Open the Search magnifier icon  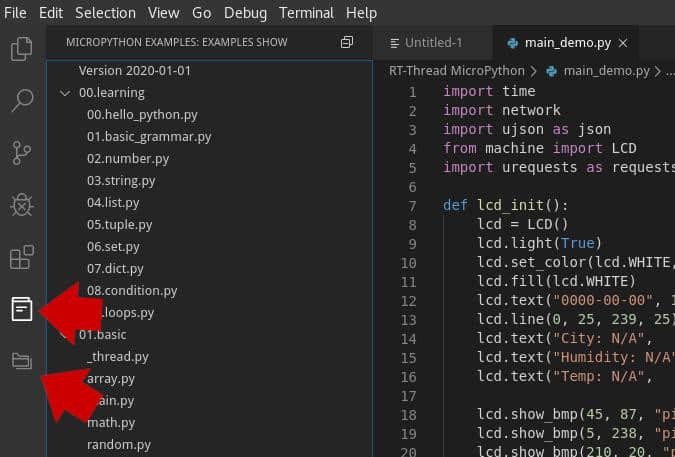(x=21, y=101)
